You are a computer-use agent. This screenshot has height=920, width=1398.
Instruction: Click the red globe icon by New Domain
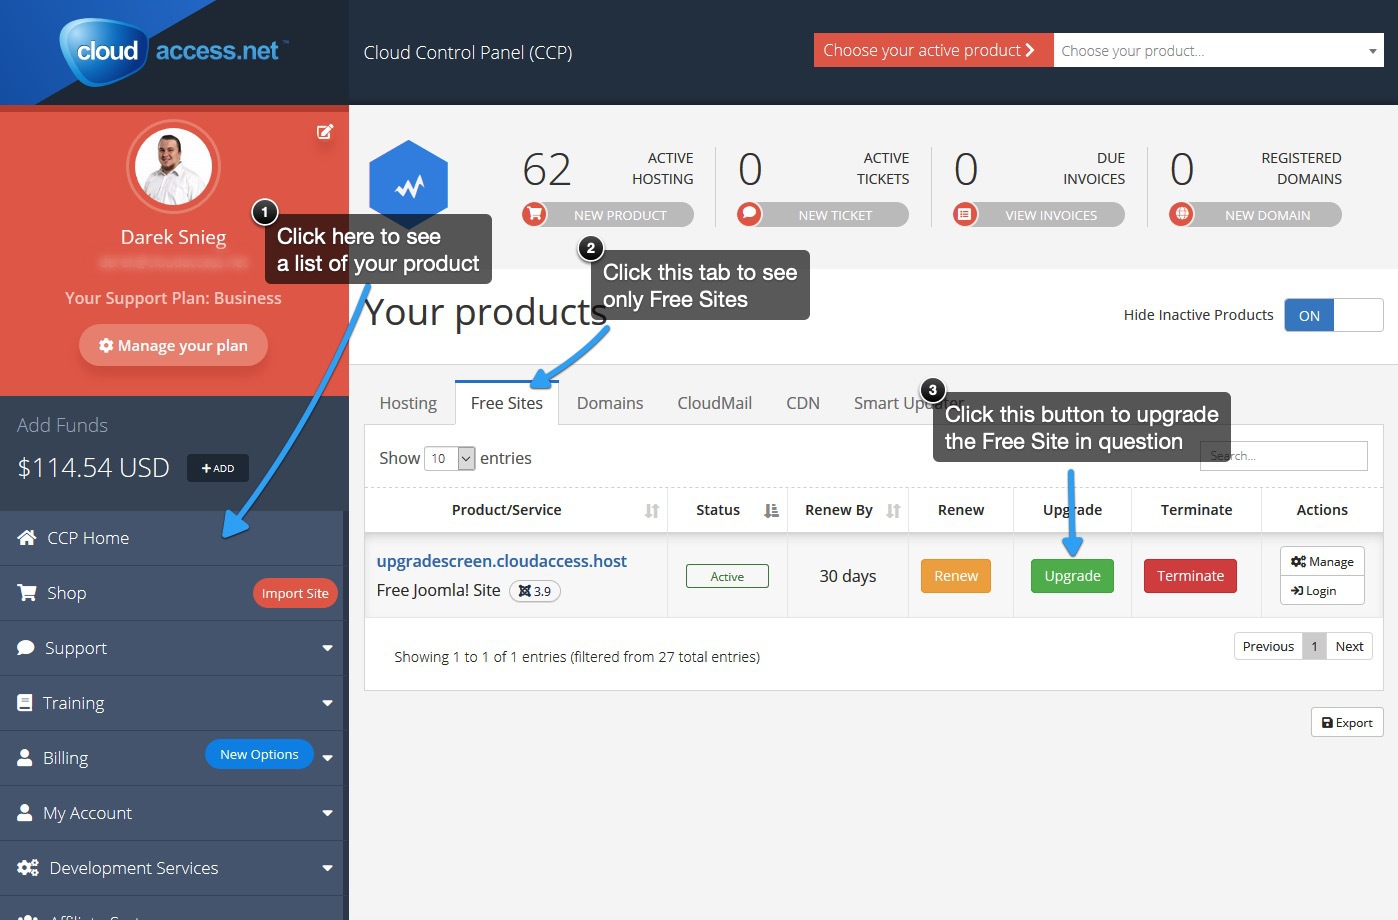point(1182,214)
